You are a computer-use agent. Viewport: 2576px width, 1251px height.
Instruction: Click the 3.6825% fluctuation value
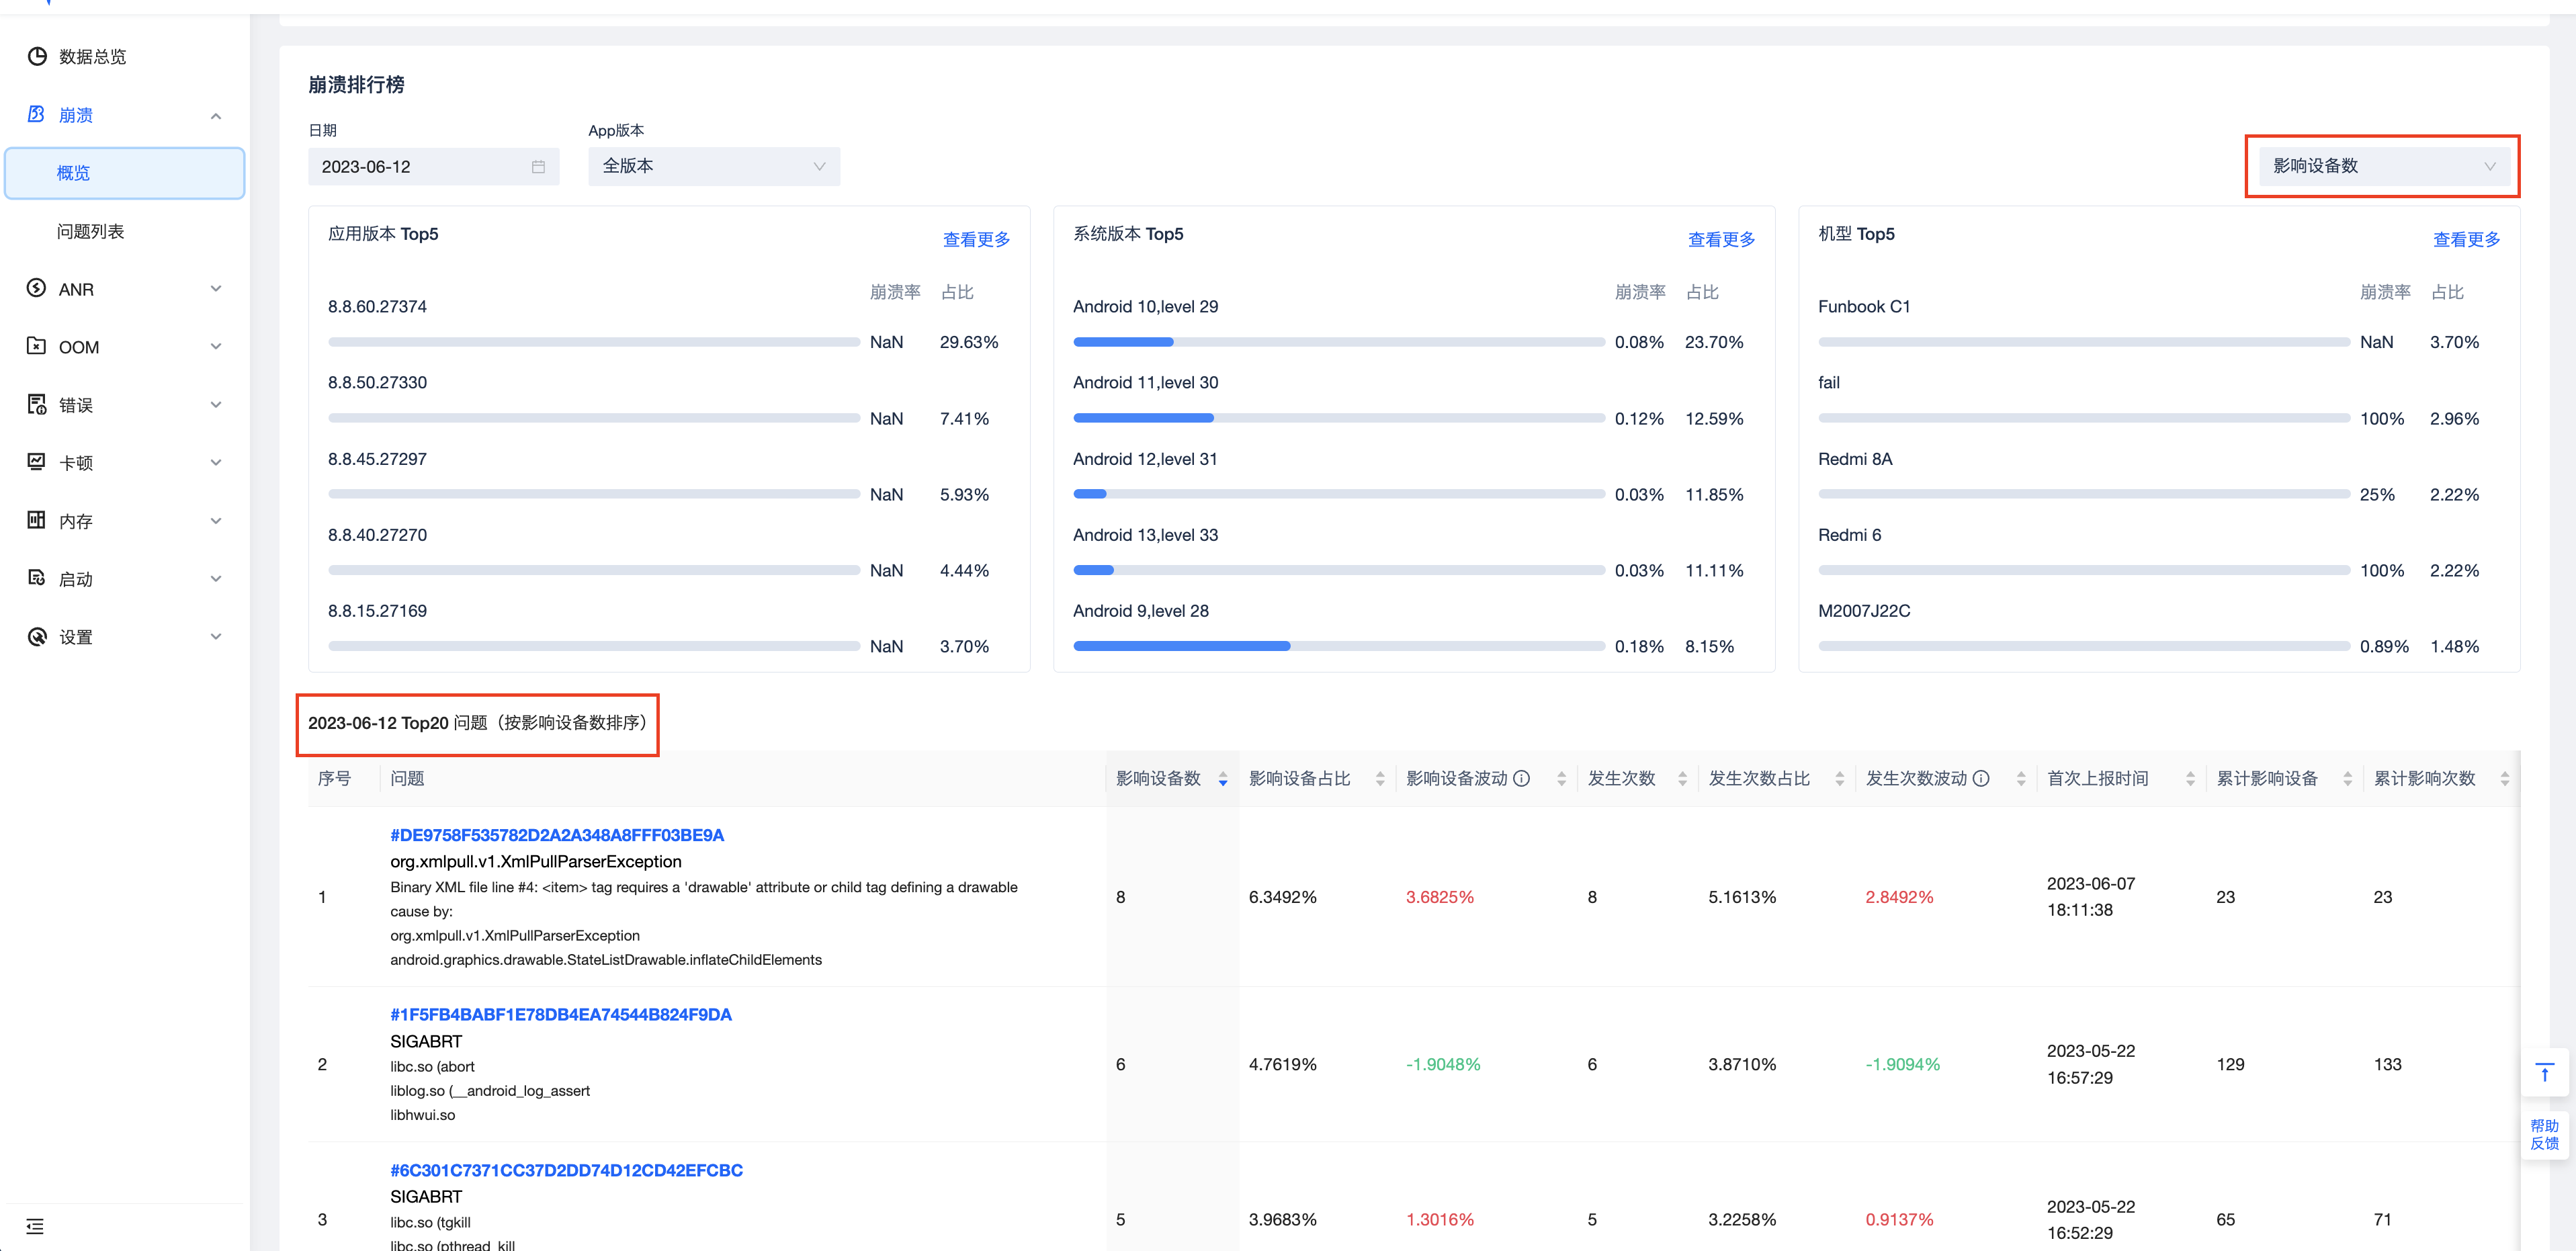pos(1440,897)
